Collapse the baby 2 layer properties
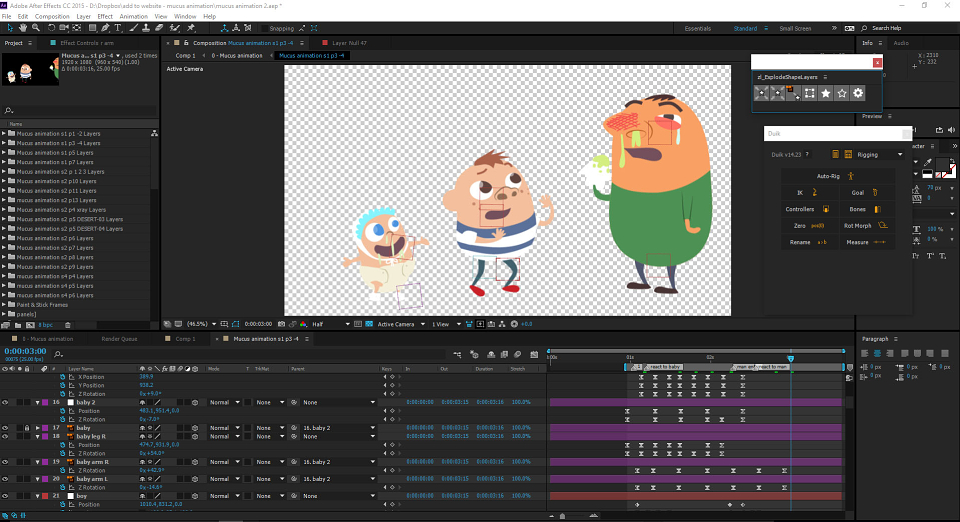The height and width of the screenshot is (522, 960). (37, 403)
